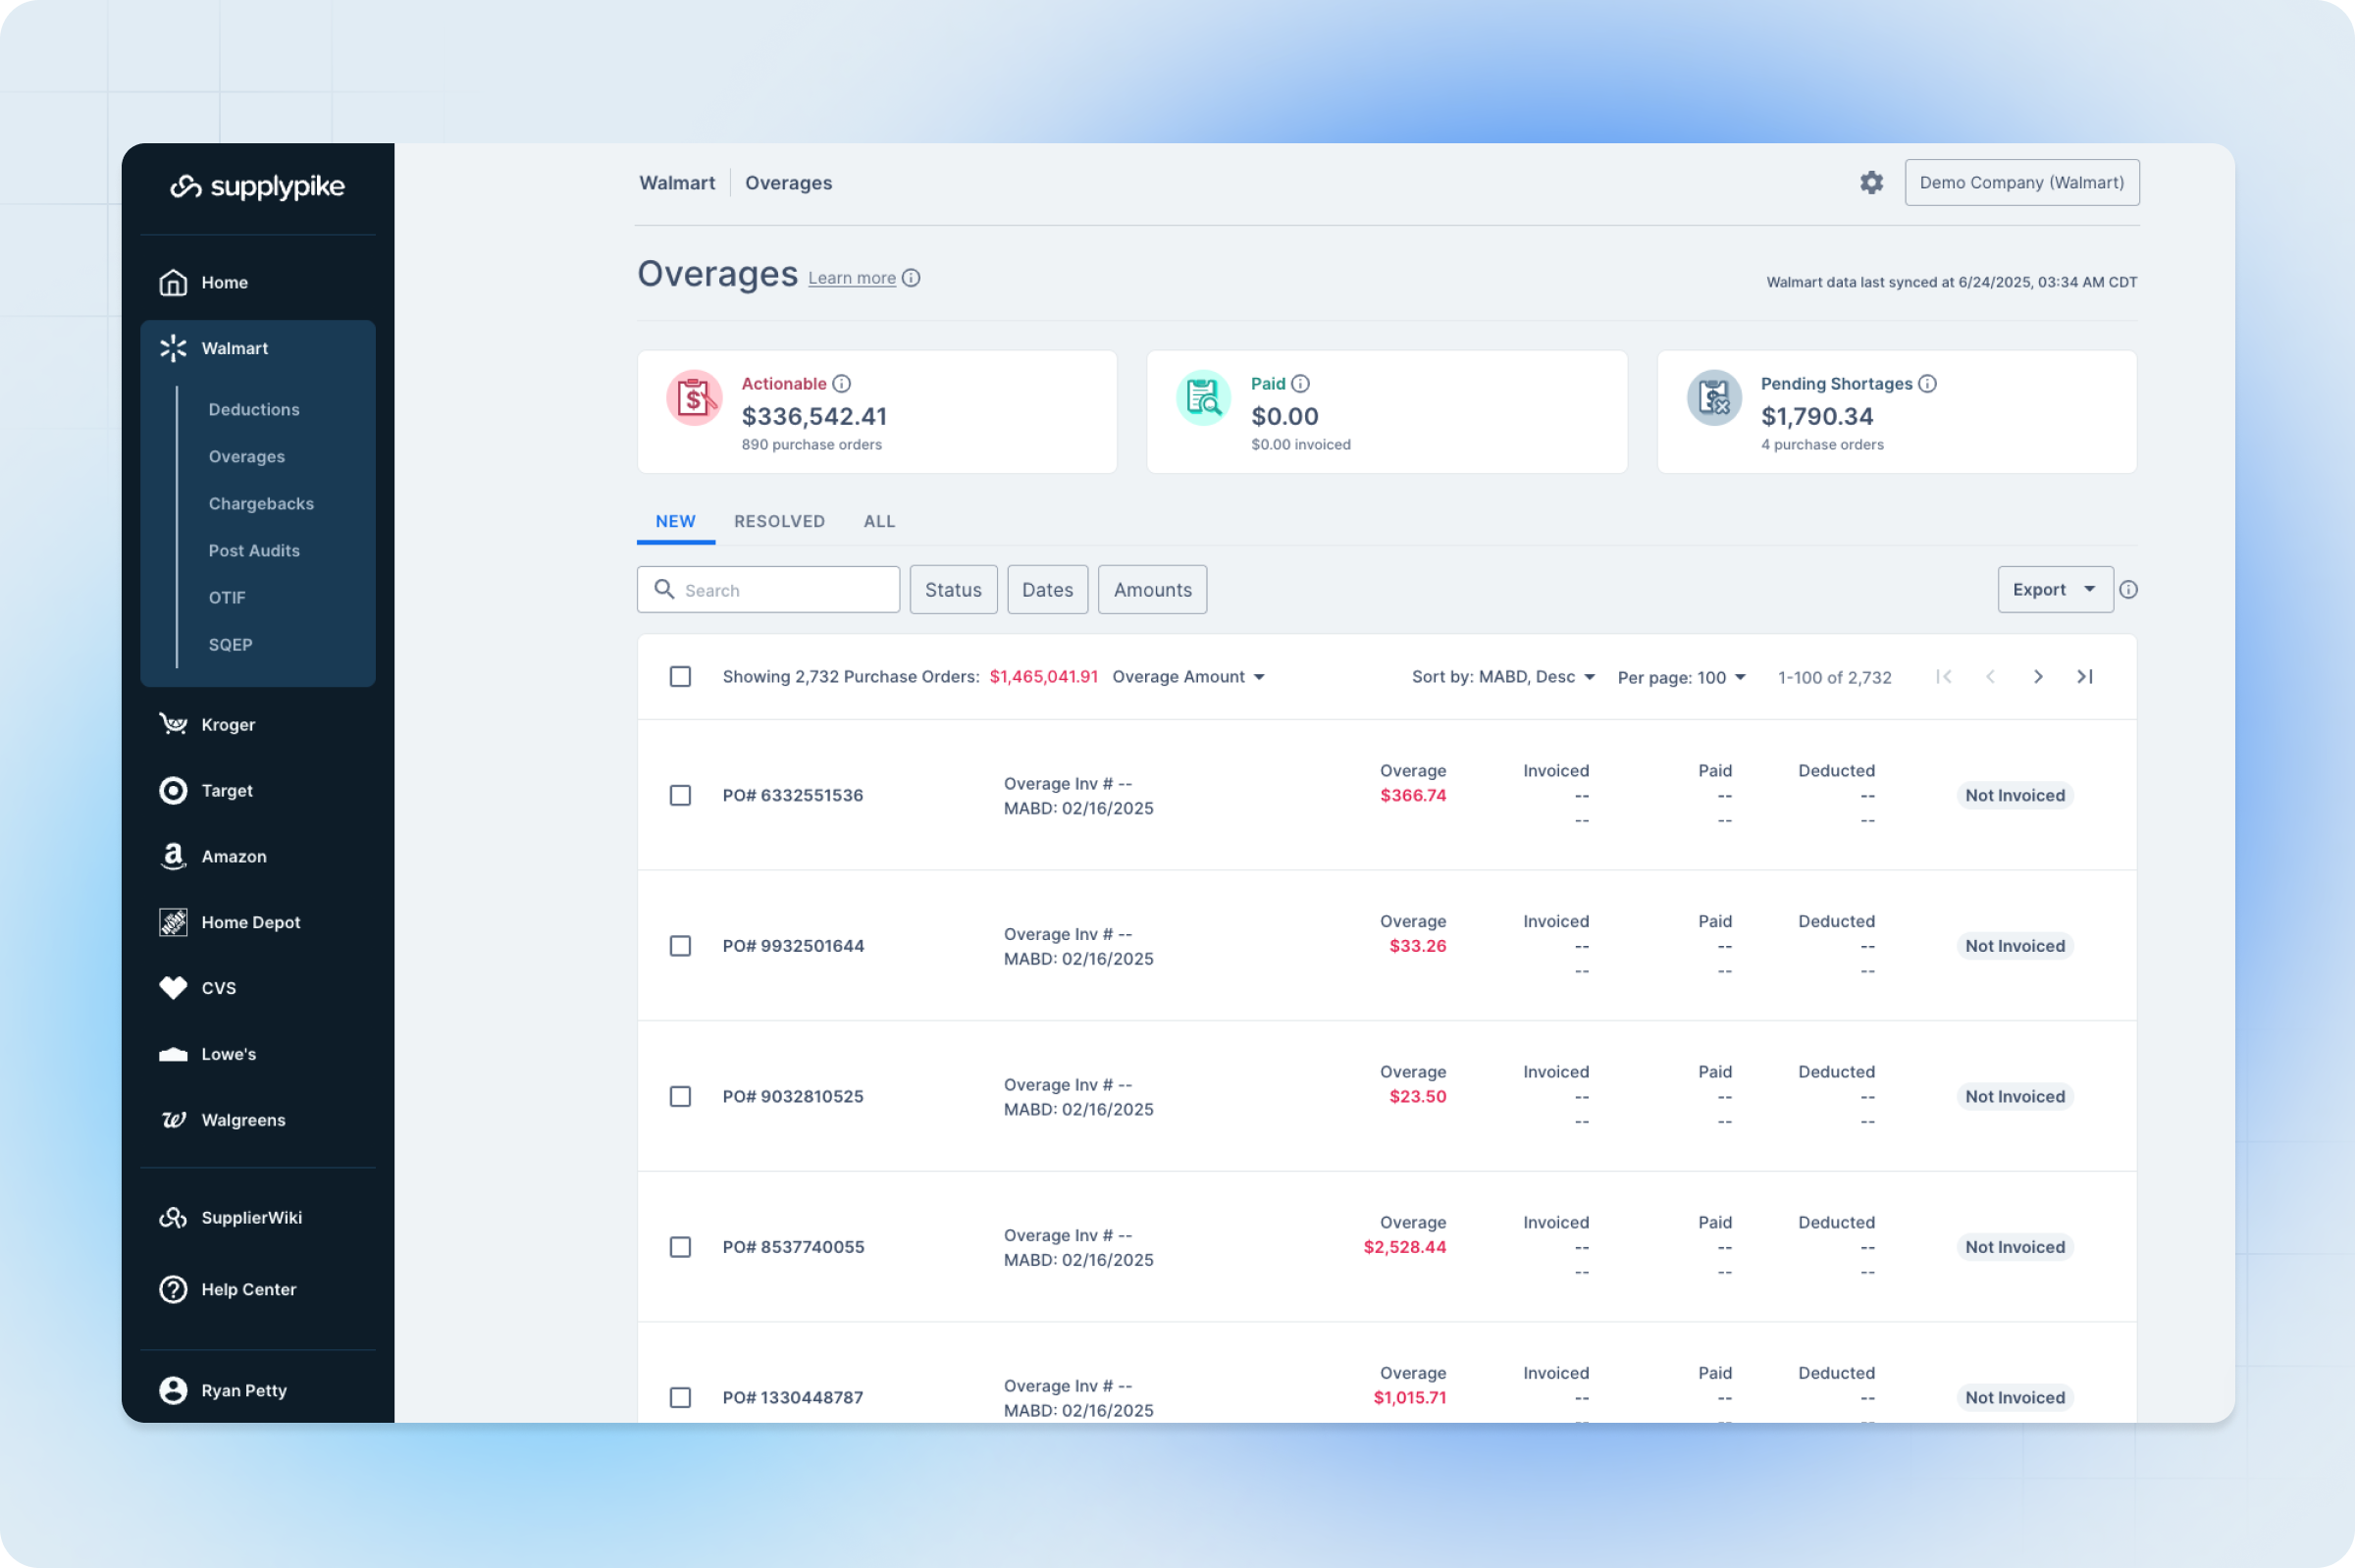This screenshot has width=2355, height=1568.
Task: Click the Walmart spark icon
Action: pos(173,348)
